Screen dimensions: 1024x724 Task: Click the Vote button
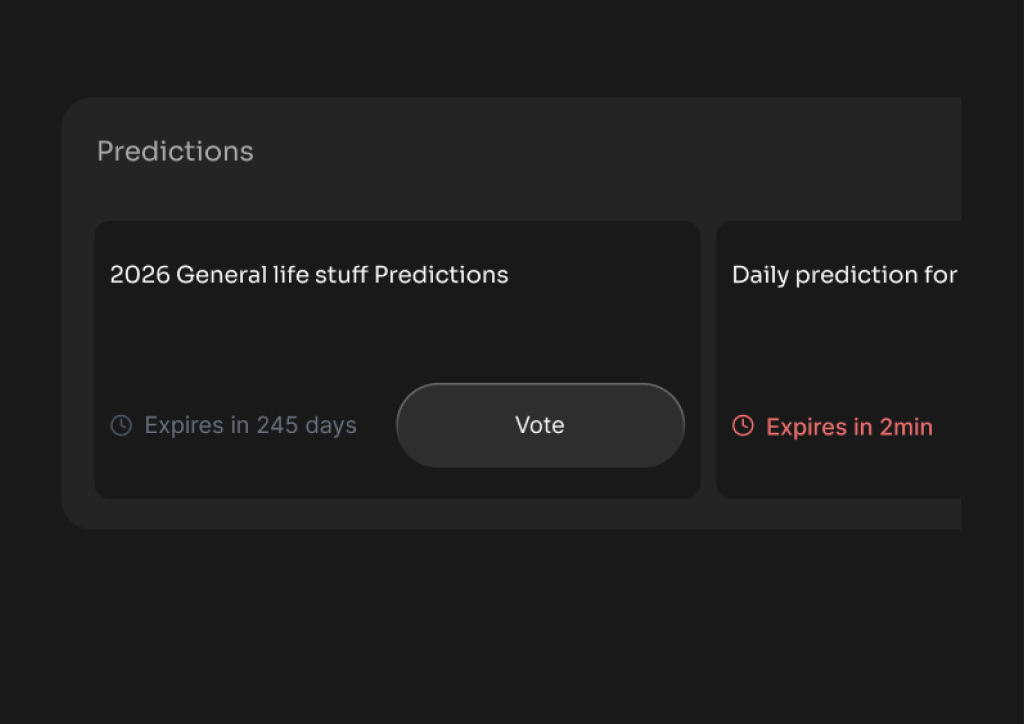540,425
